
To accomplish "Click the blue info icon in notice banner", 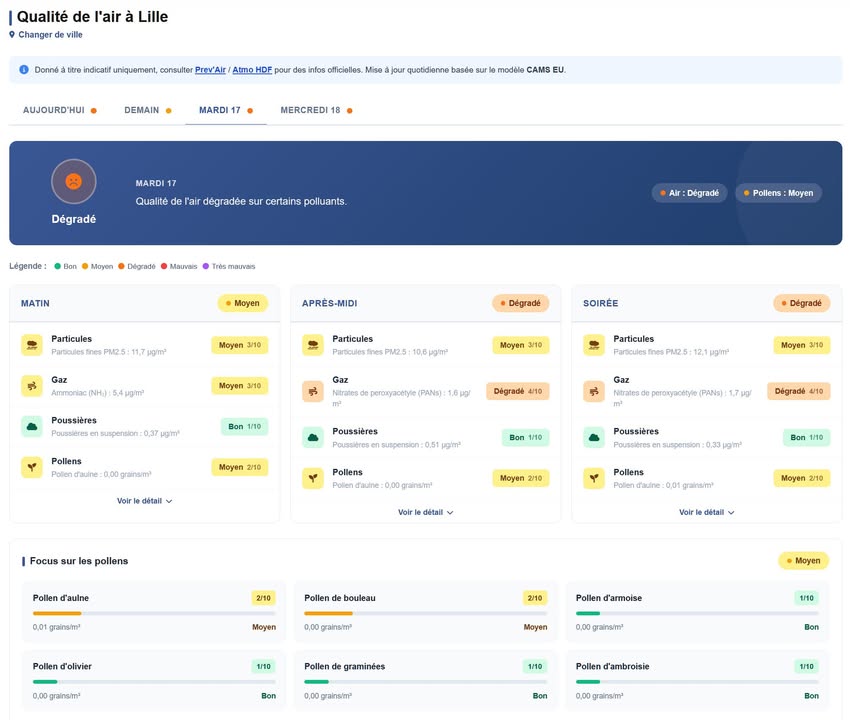I will click(x=24, y=70).
